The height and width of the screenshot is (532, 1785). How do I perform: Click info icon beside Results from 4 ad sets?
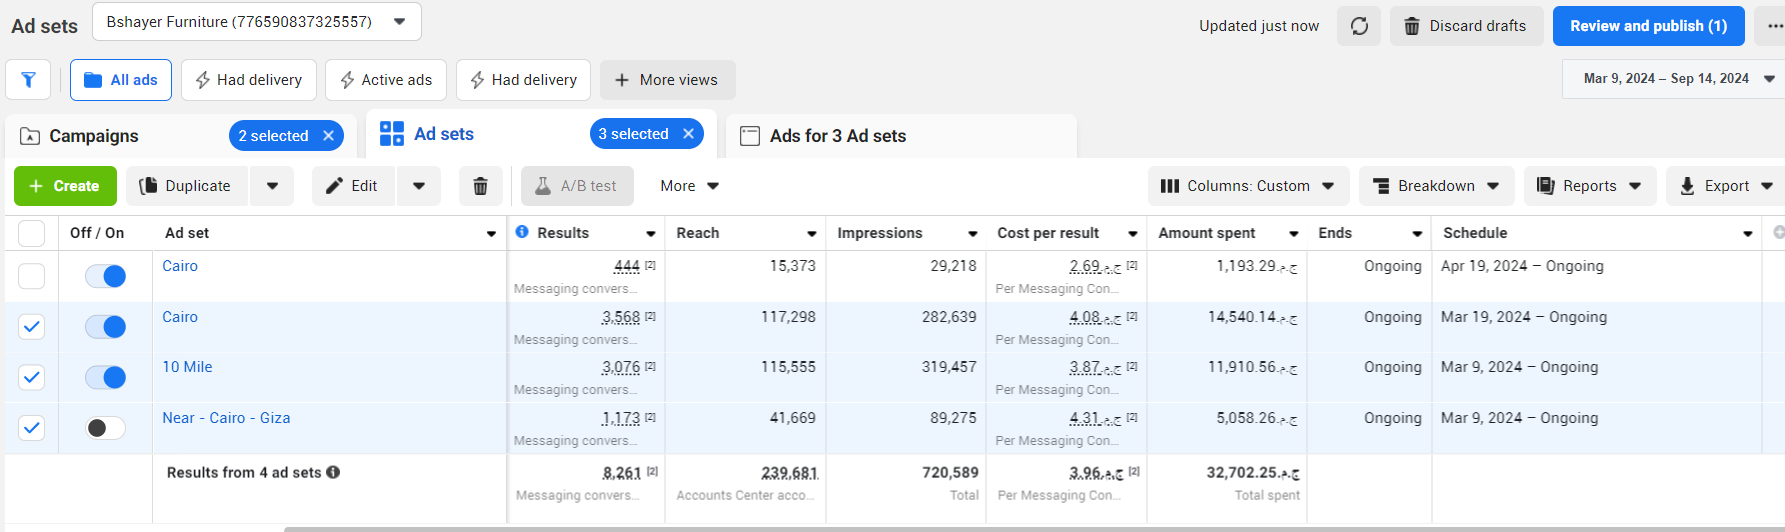333,472
